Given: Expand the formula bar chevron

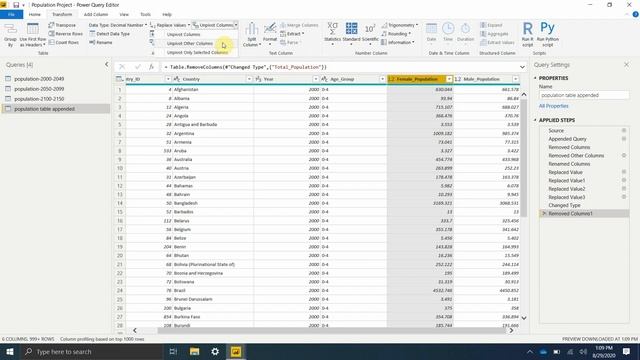Looking at the screenshot, I should pyautogui.click(x=522, y=67).
